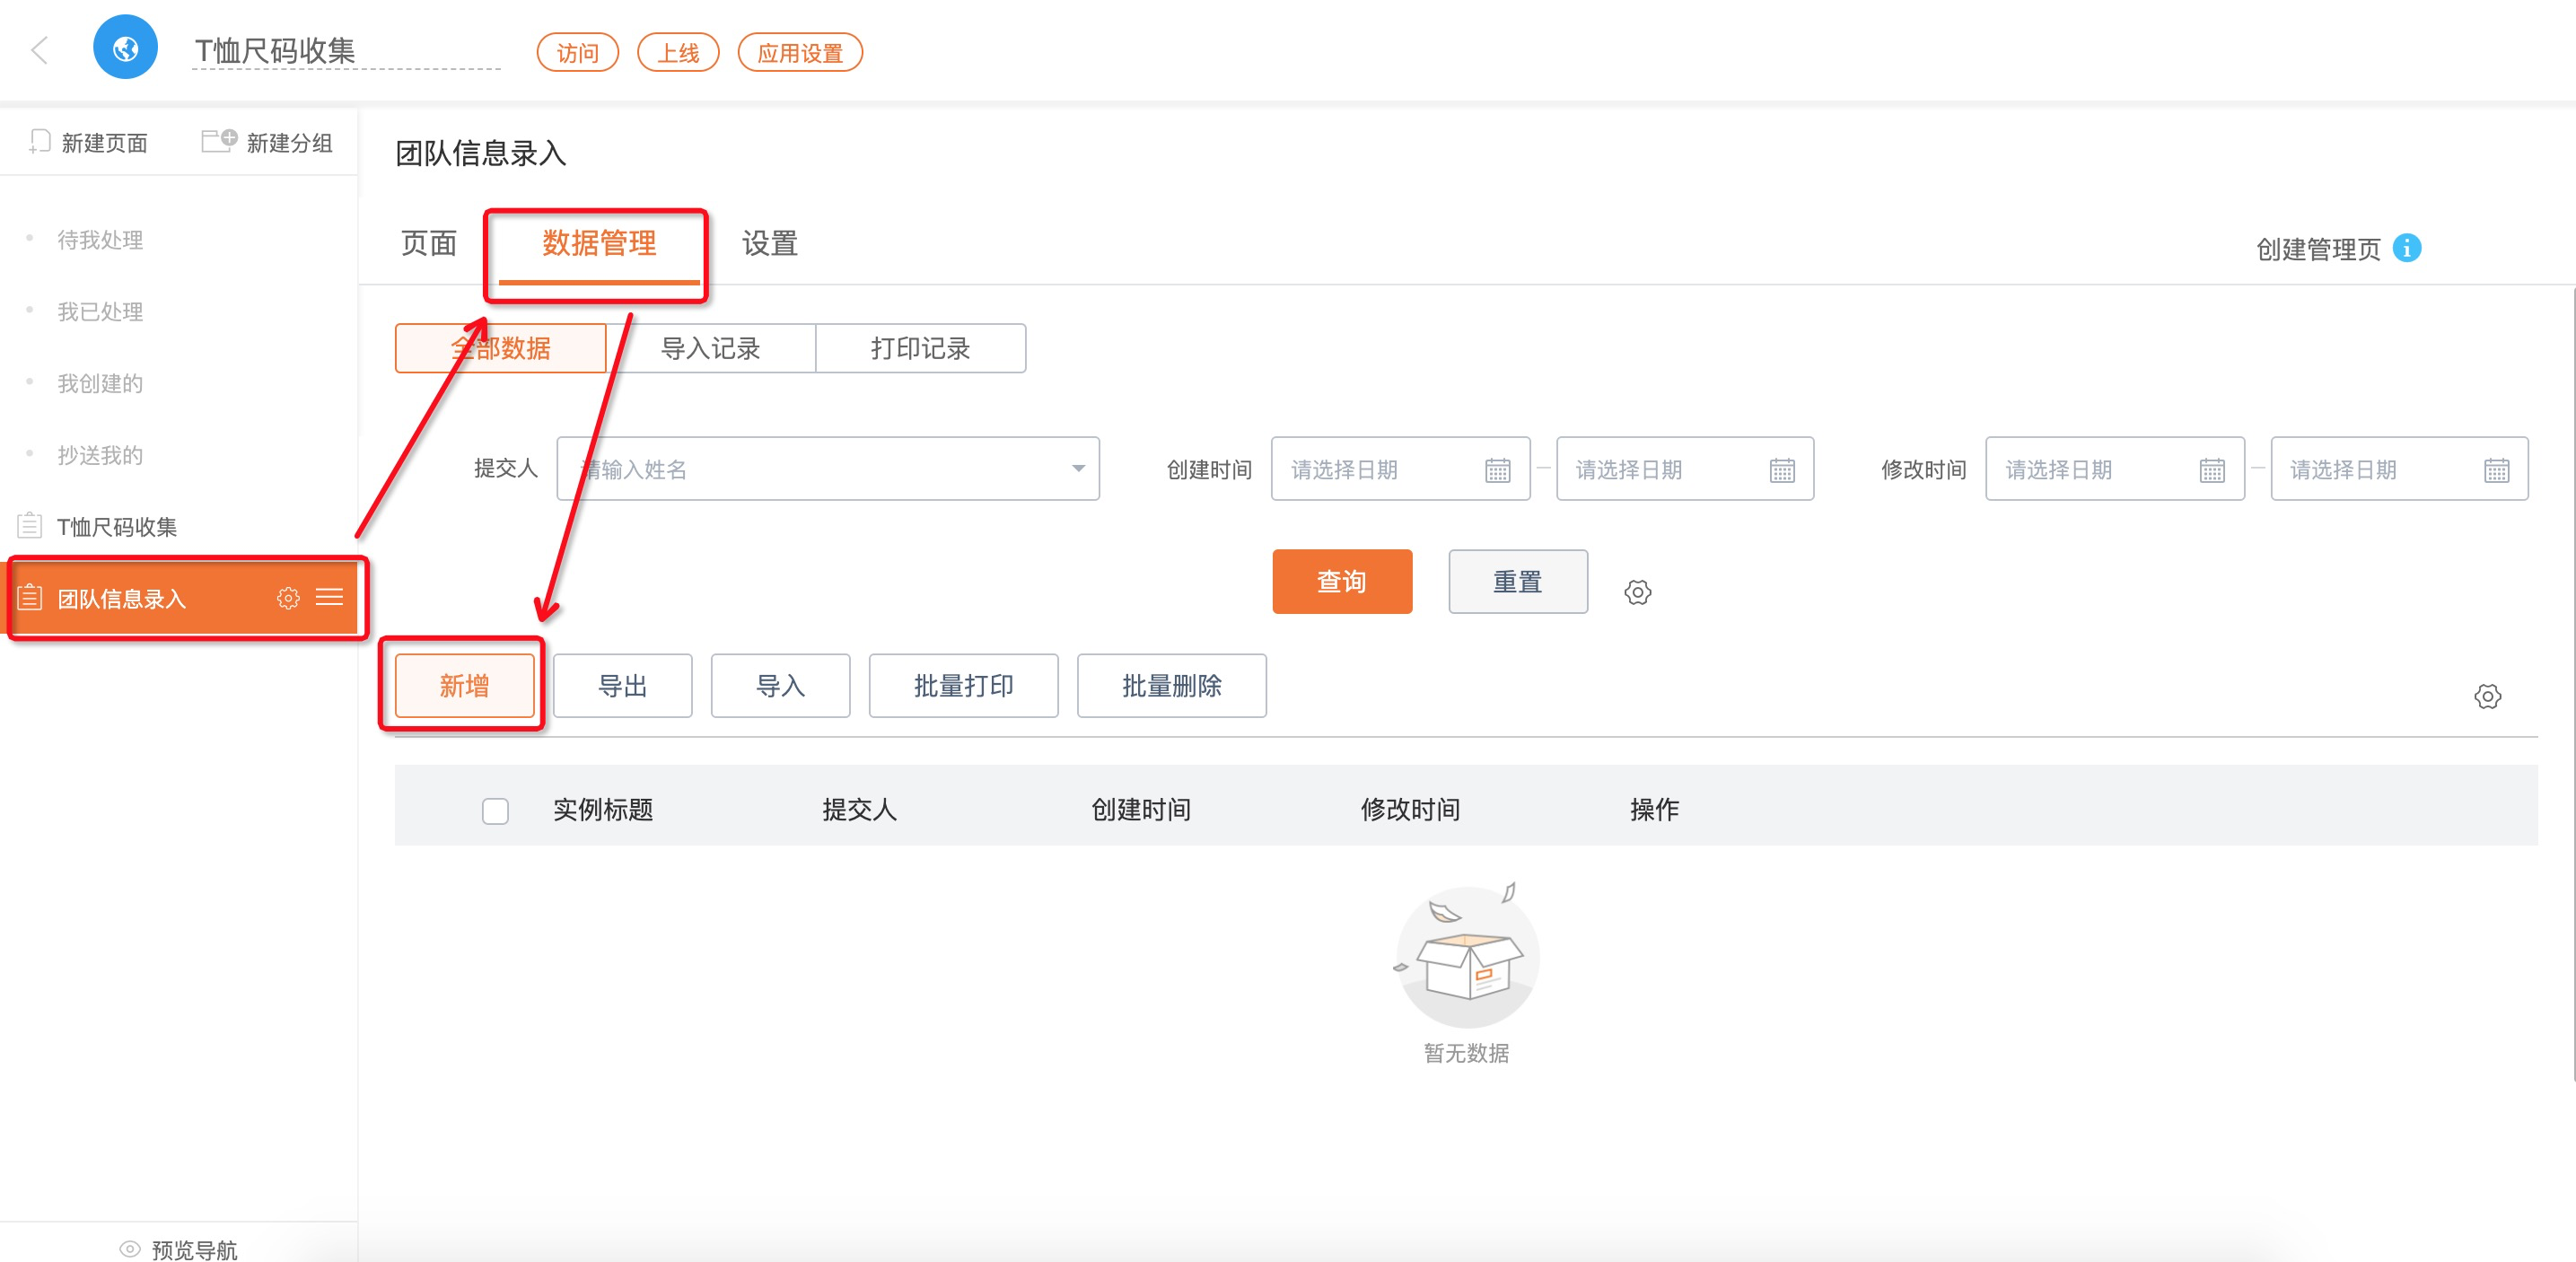Click the back arrow icon

coord(40,50)
